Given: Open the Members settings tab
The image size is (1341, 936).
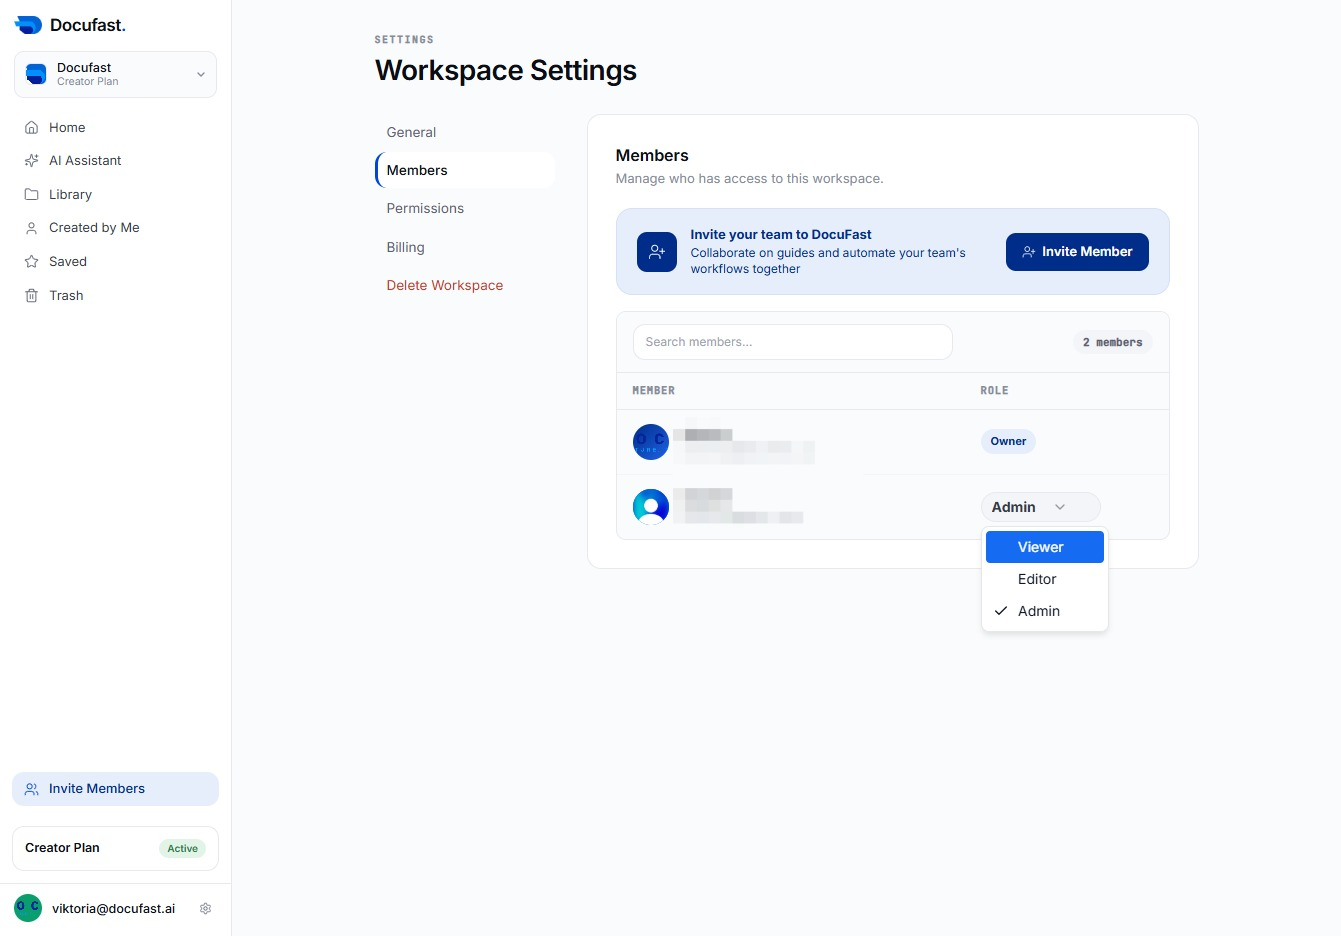Looking at the screenshot, I should pos(465,170).
